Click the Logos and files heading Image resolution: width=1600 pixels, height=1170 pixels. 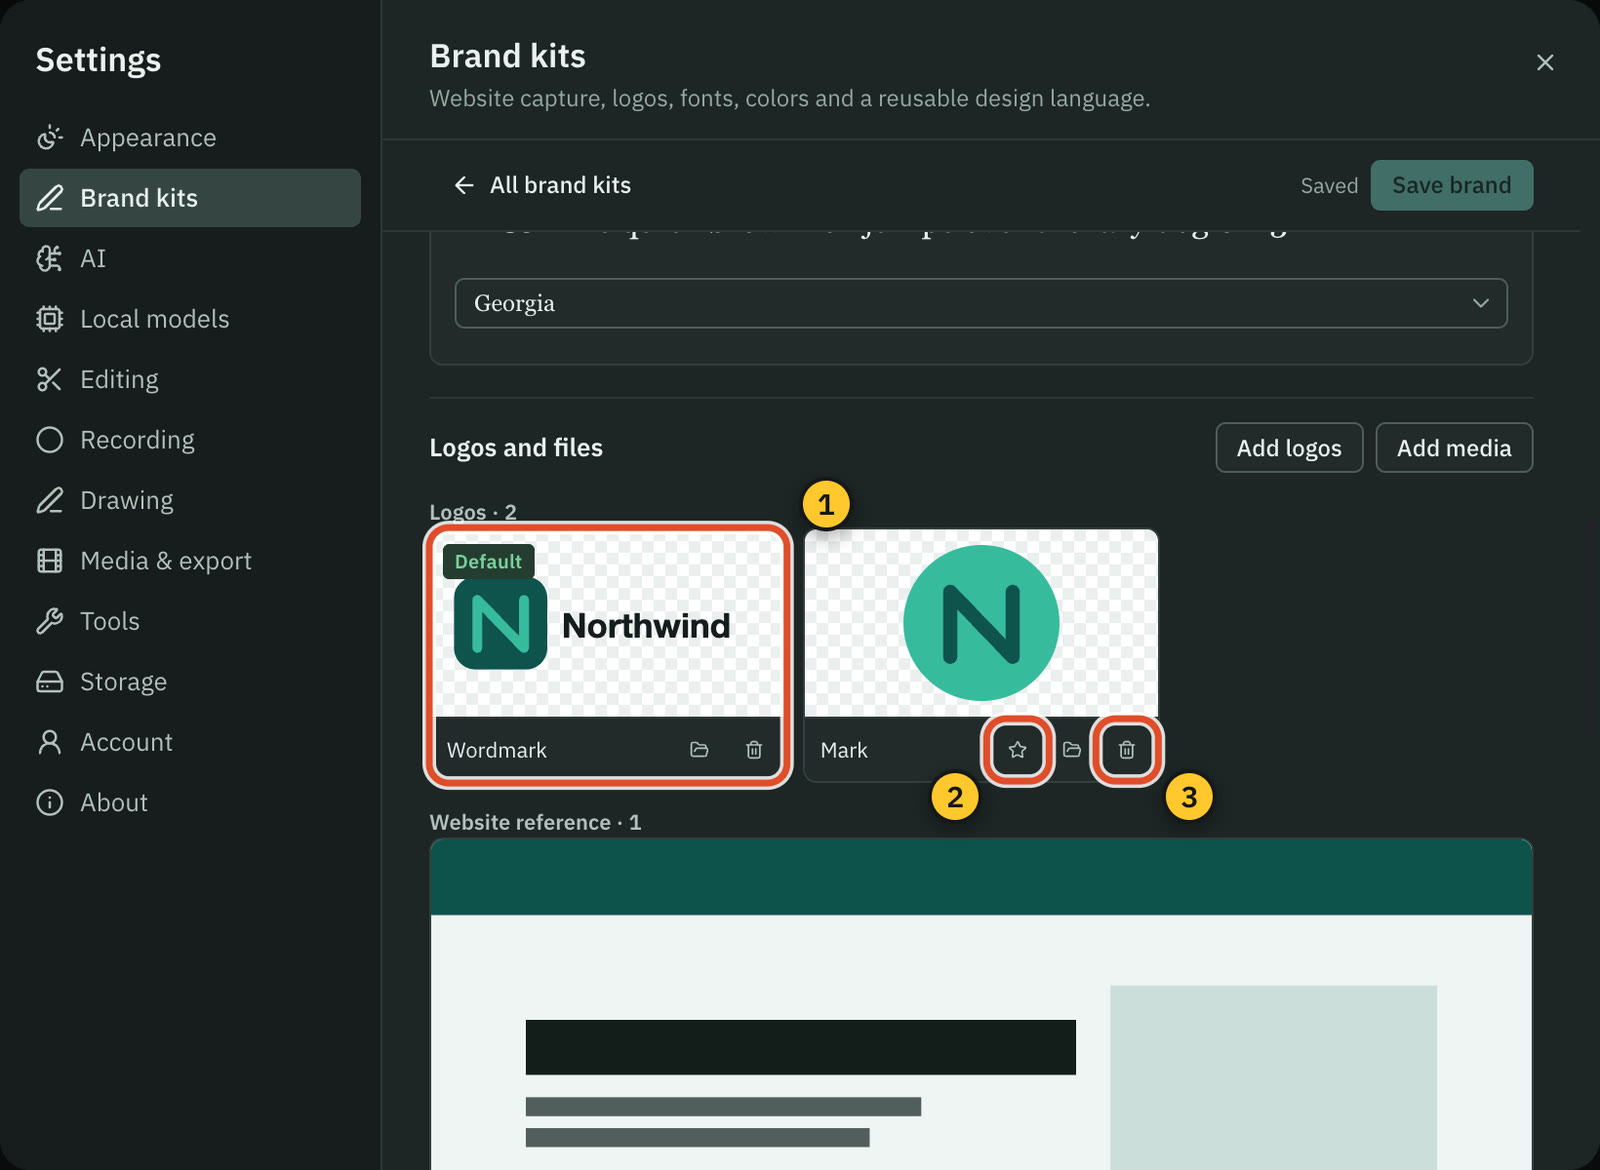coord(516,448)
